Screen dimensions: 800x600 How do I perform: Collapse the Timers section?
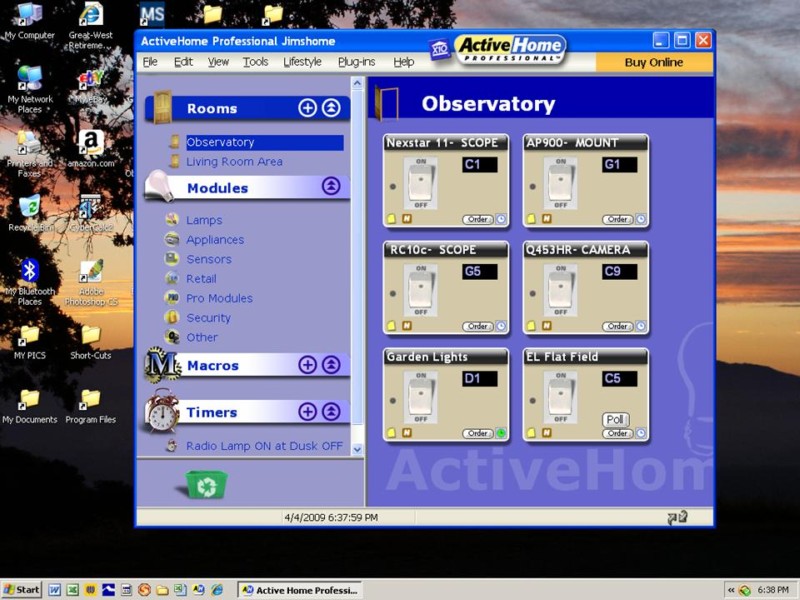331,412
